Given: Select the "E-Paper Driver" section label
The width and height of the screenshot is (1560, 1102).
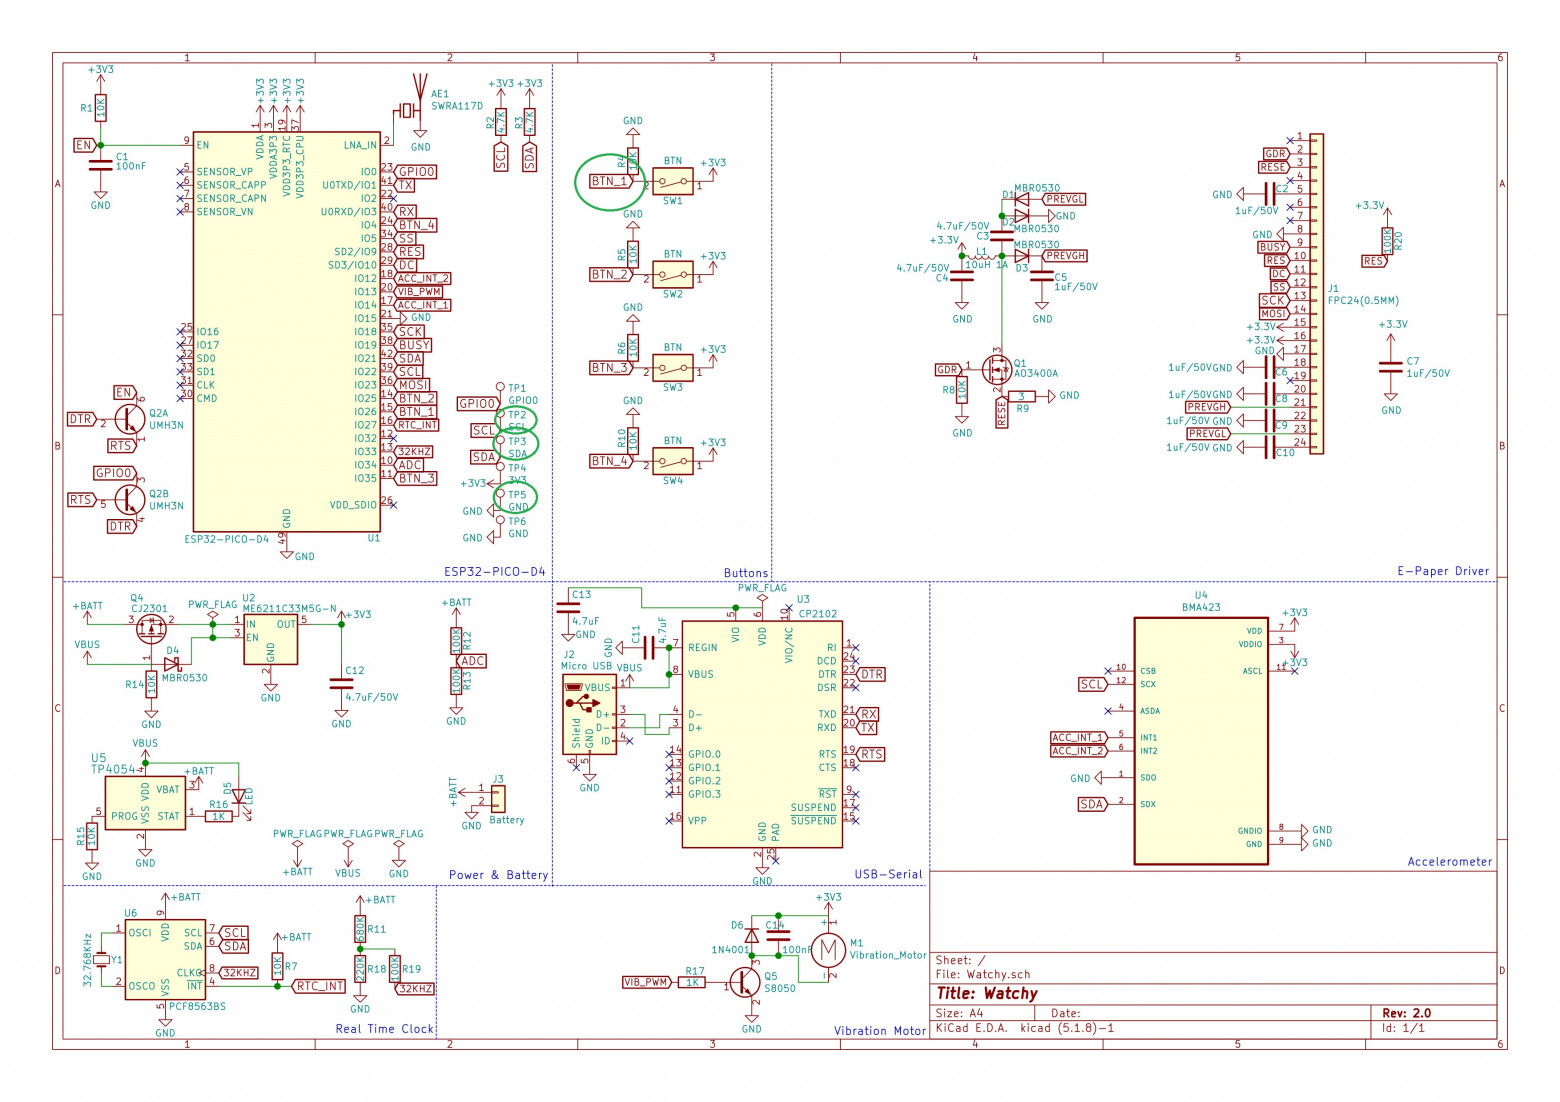Looking at the screenshot, I should pyautogui.click(x=1443, y=571).
